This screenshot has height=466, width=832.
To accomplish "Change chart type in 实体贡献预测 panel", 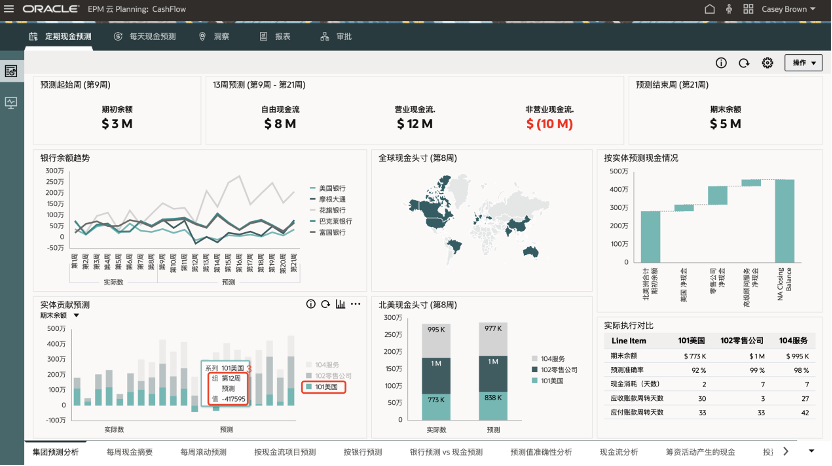I will pyautogui.click(x=340, y=304).
